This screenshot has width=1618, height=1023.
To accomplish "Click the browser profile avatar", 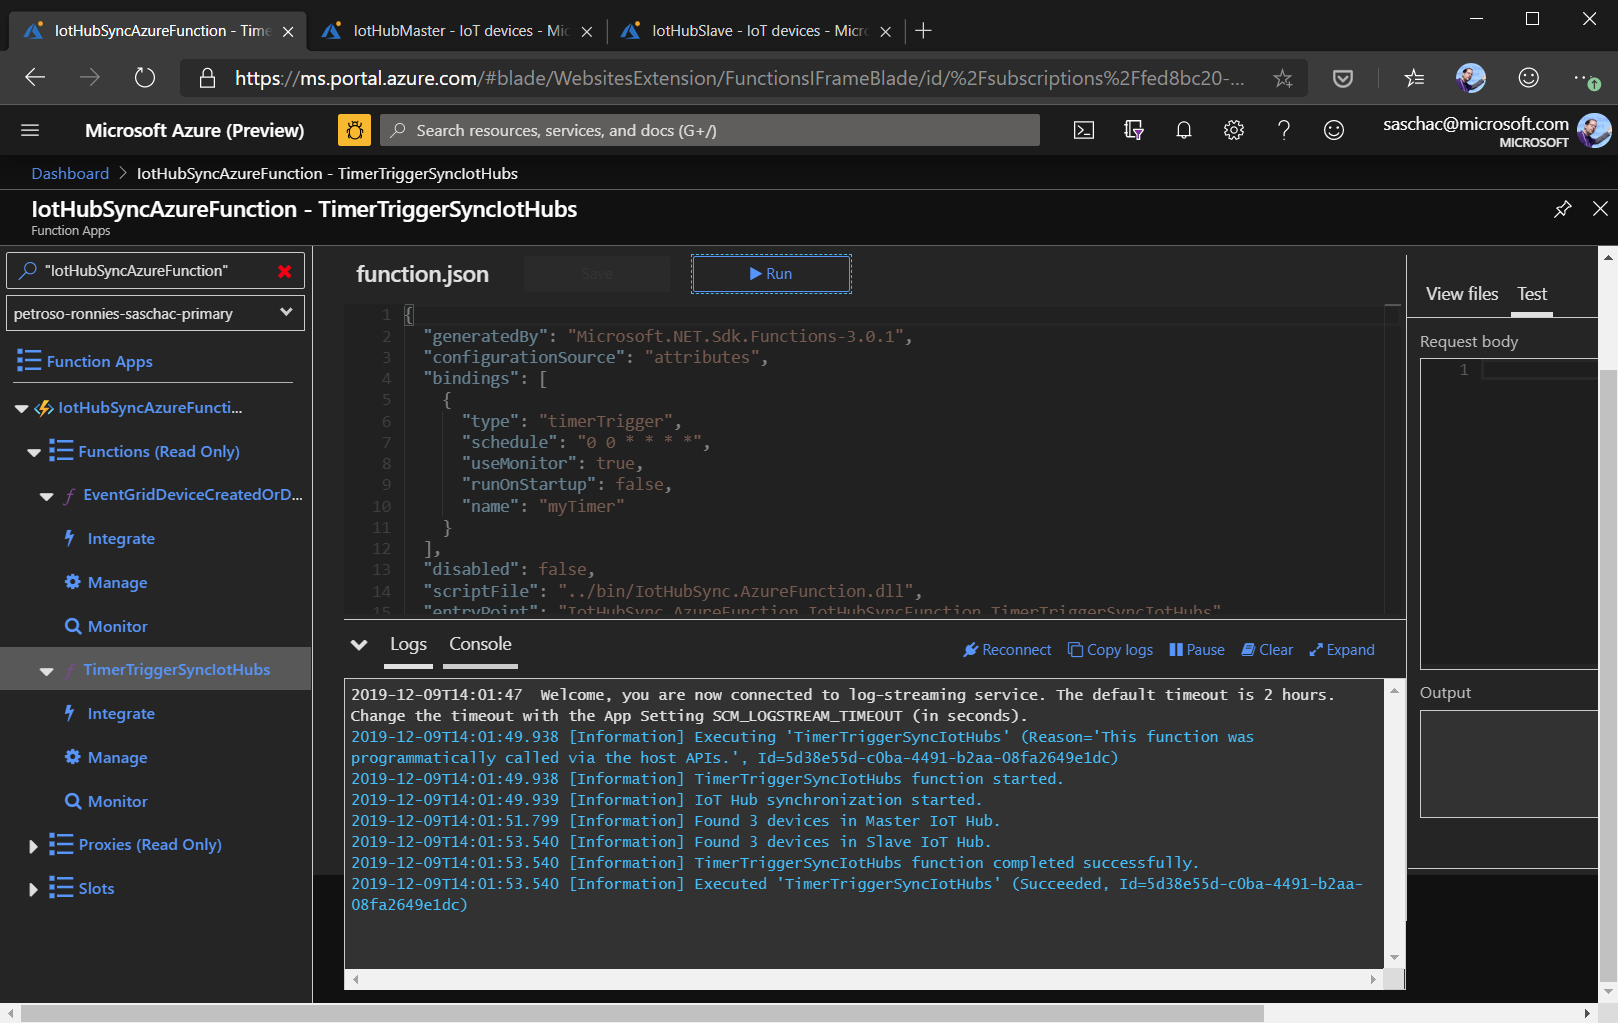I will (x=1471, y=78).
